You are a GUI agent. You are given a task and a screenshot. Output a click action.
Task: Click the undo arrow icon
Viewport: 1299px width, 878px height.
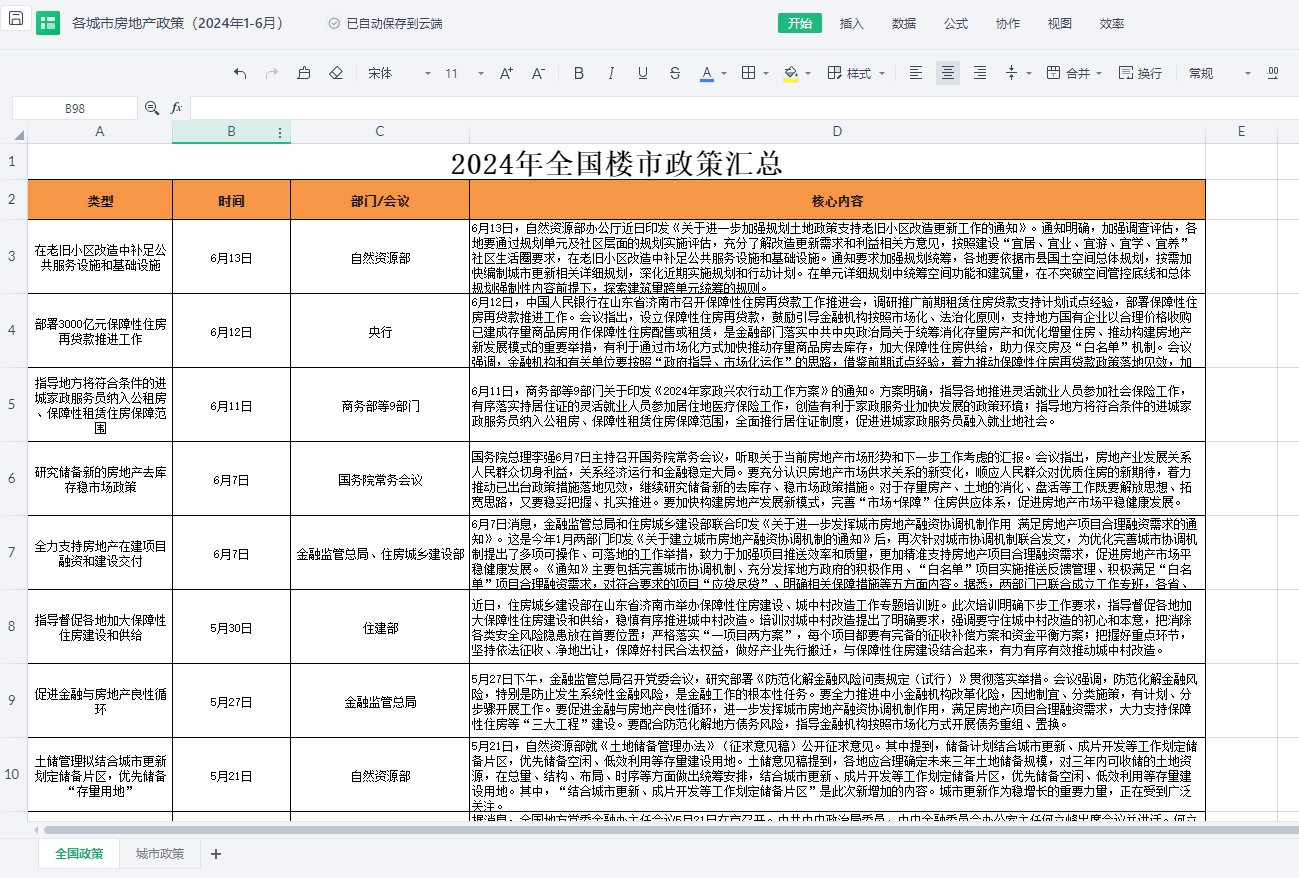(x=240, y=73)
